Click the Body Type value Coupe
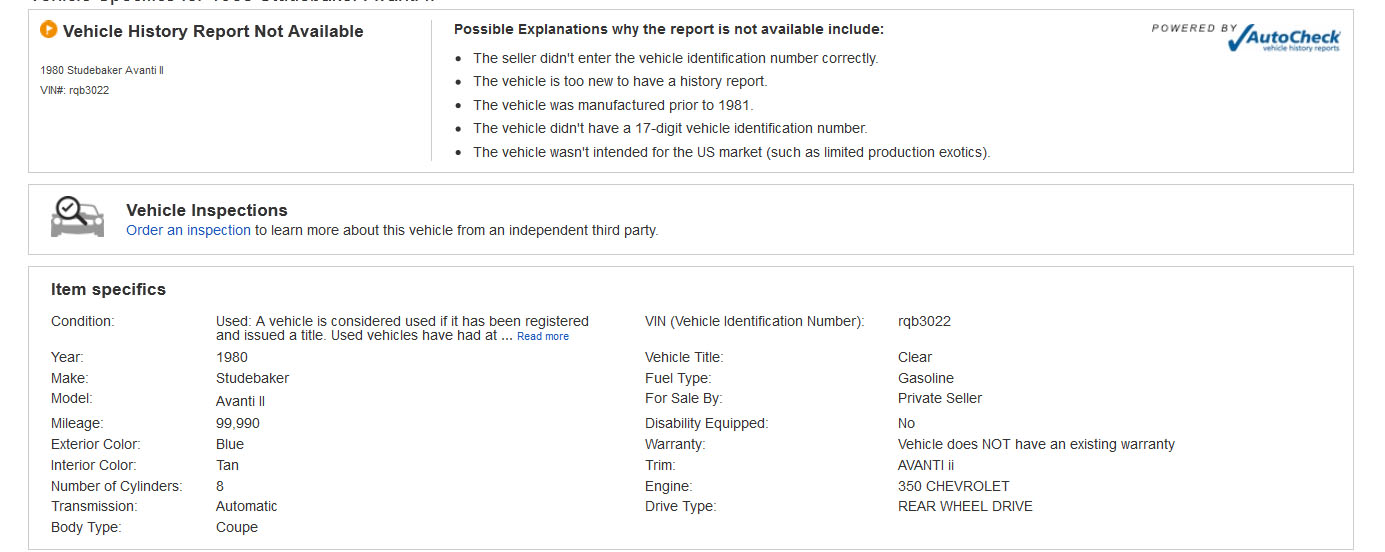 click(x=237, y=527)
